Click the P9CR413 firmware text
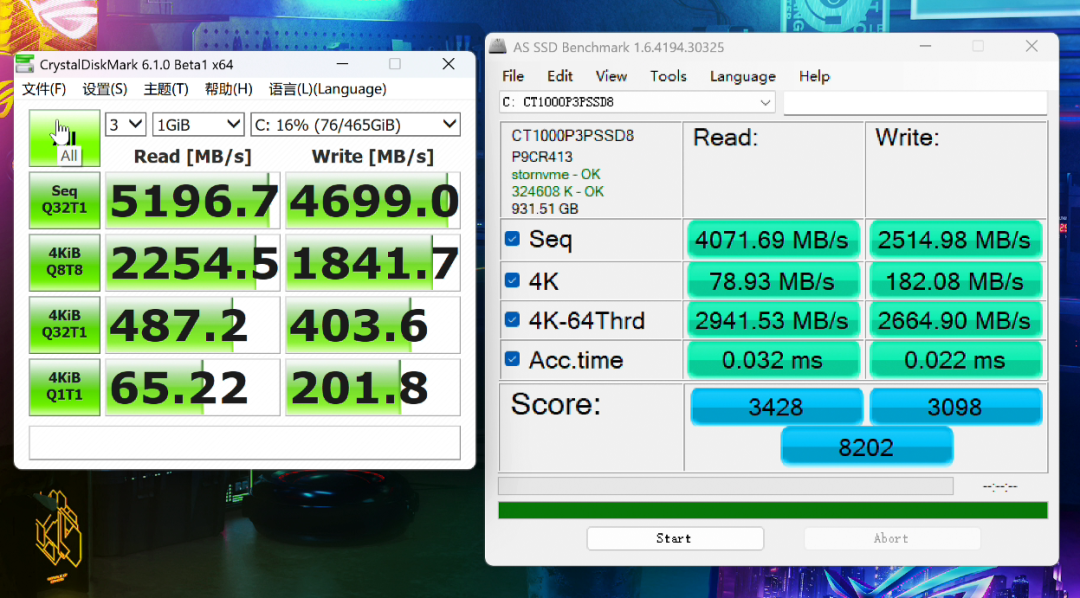Image resolution: width=1080 pixels, height=598 pixels. click(x=542, y=157)
